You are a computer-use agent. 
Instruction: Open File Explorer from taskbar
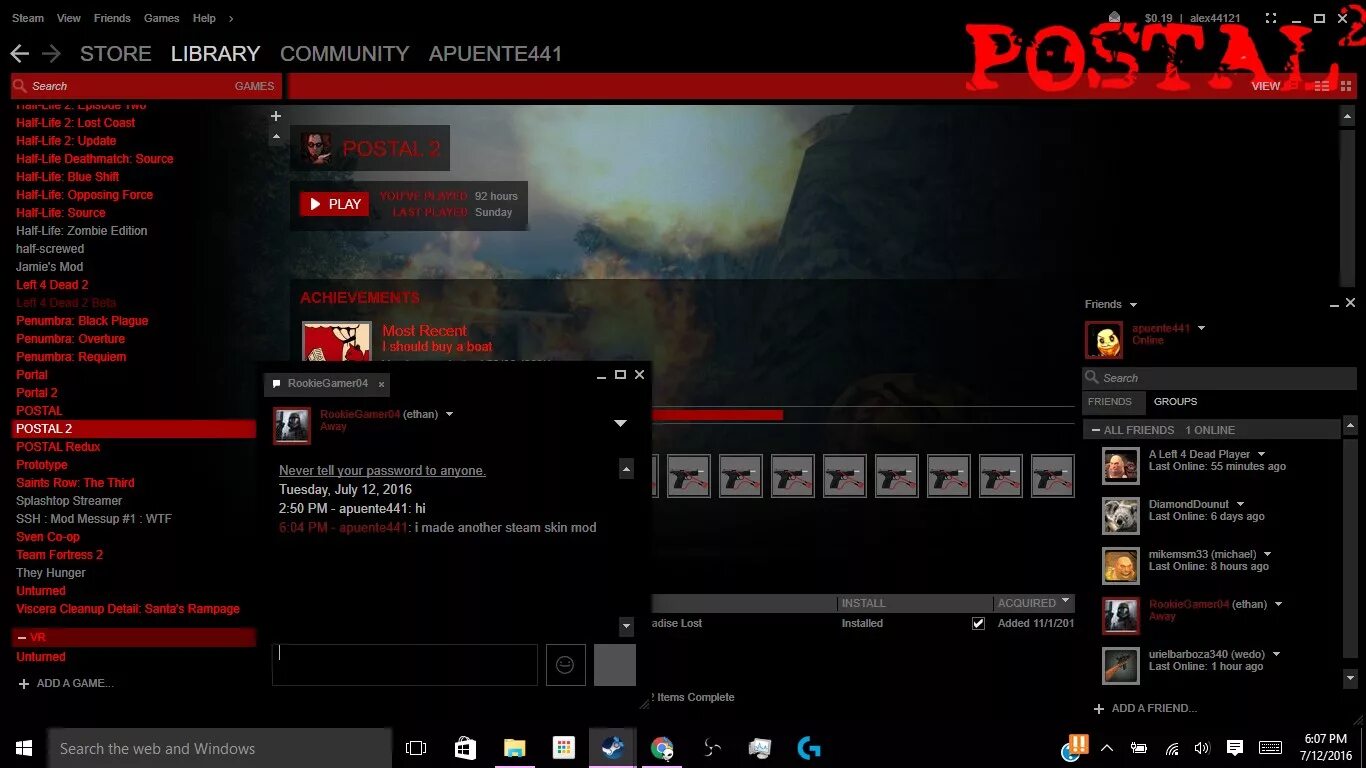pyautogui.click(x=514, y=748)
